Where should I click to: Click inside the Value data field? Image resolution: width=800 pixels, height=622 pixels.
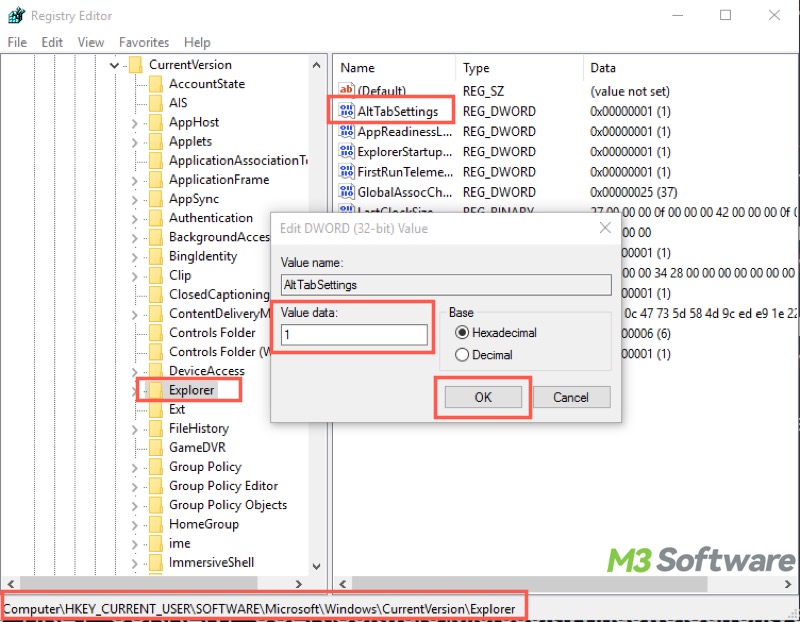[x=354, y=335]
